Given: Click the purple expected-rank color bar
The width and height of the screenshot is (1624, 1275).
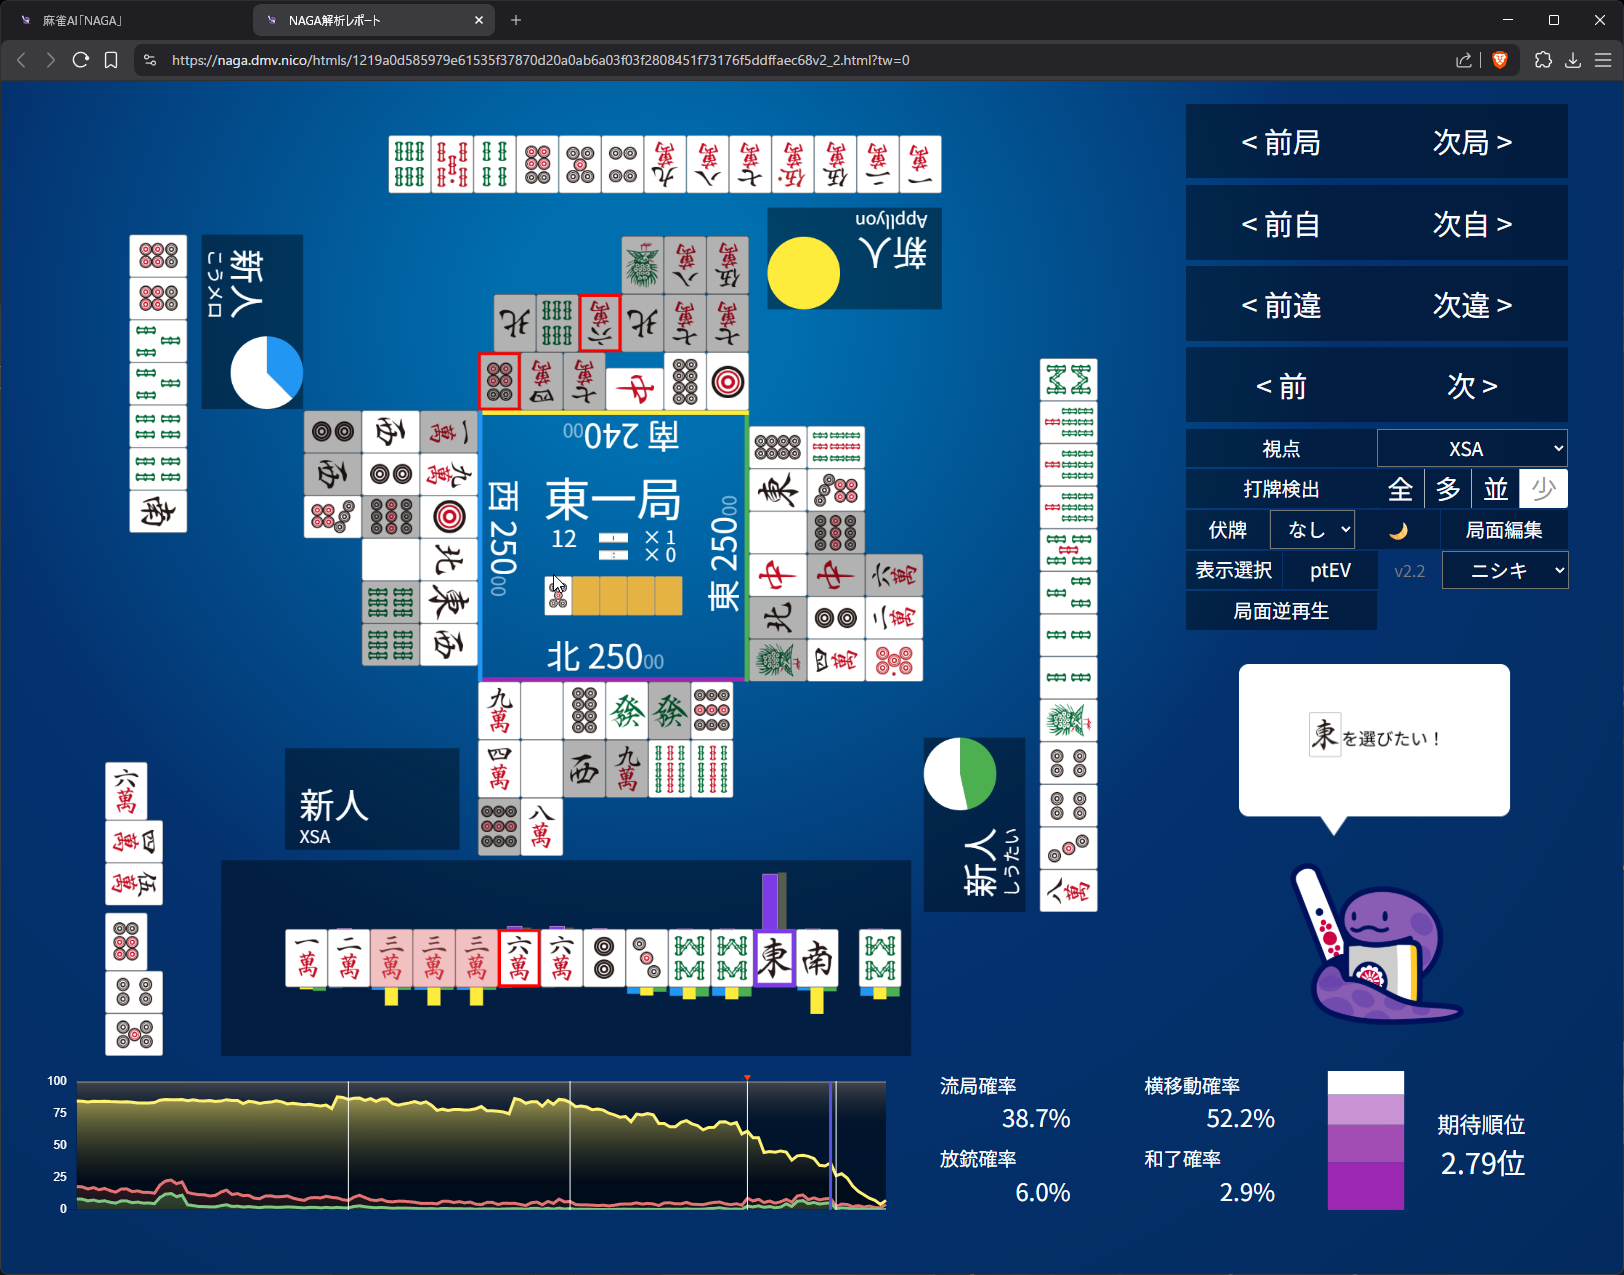Looking at the screenshot, I should coord(1365,1141).
